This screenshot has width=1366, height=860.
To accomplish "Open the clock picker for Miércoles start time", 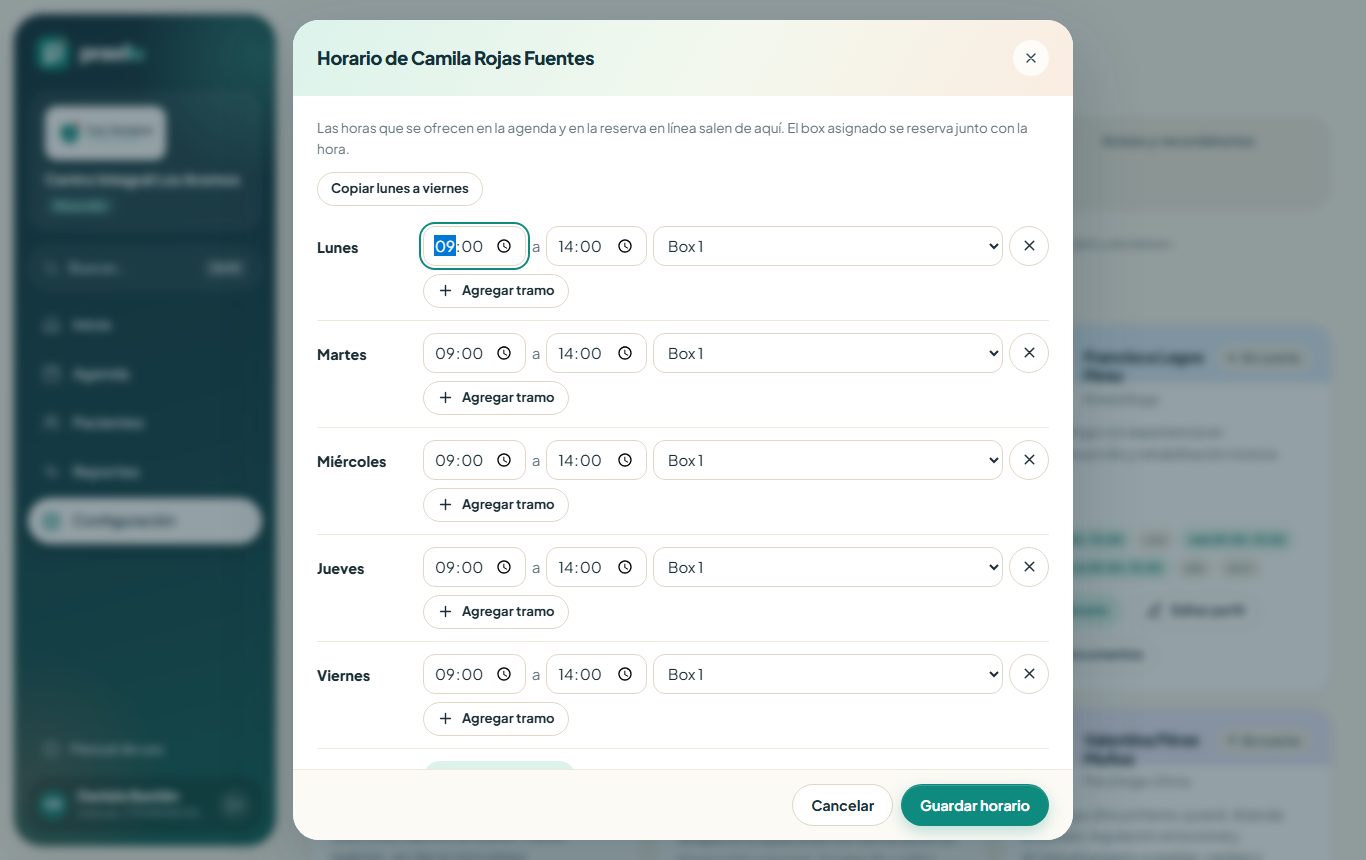I will [504, 460].
